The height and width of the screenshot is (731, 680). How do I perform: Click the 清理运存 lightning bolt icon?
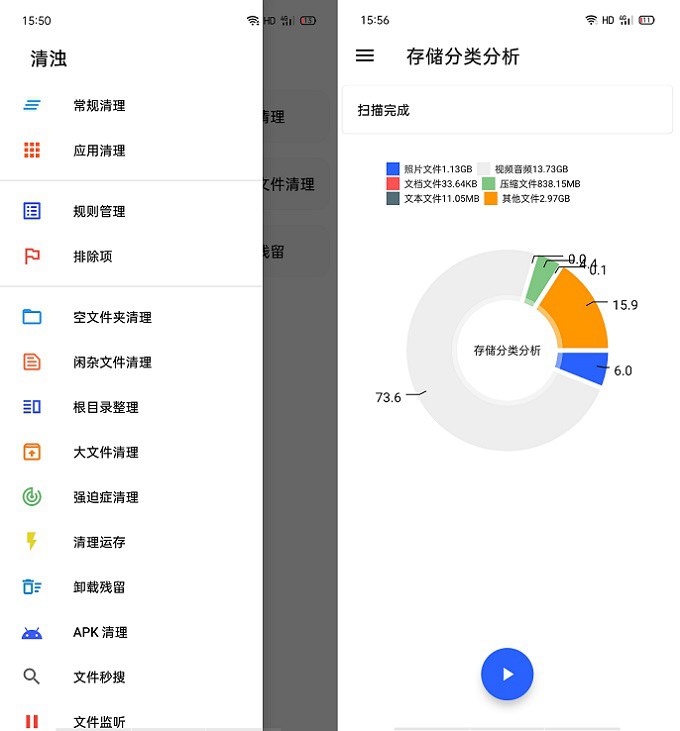point(31,541)
